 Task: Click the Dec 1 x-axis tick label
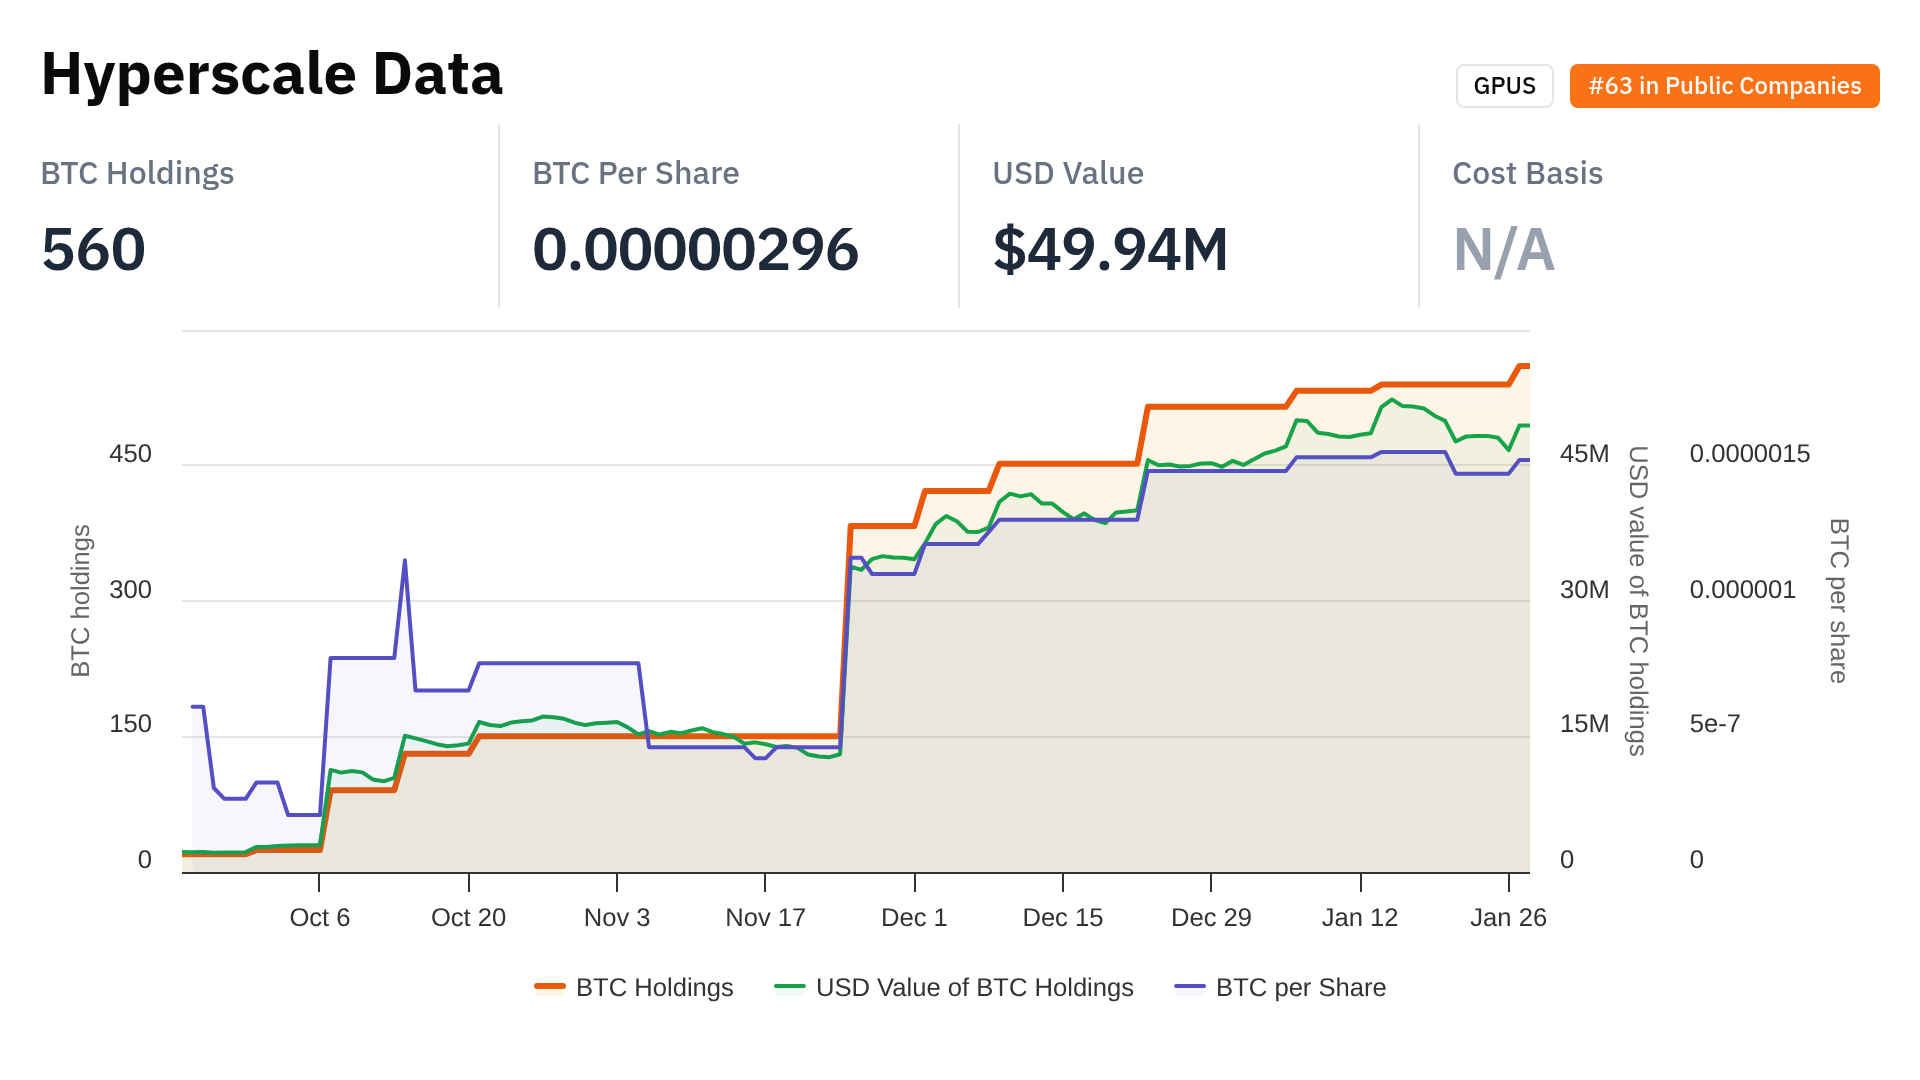[913, 917]
